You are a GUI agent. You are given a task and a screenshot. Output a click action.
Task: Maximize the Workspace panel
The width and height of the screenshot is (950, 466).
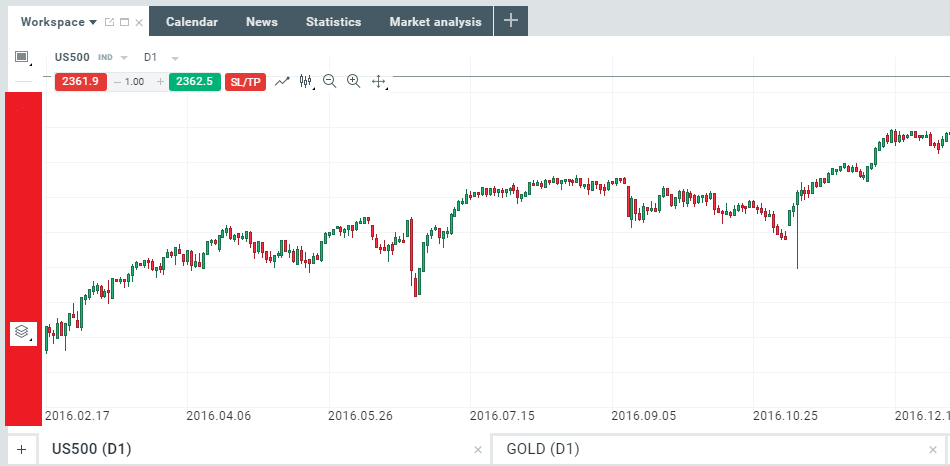pyautogui.click(x=124, y=22)
